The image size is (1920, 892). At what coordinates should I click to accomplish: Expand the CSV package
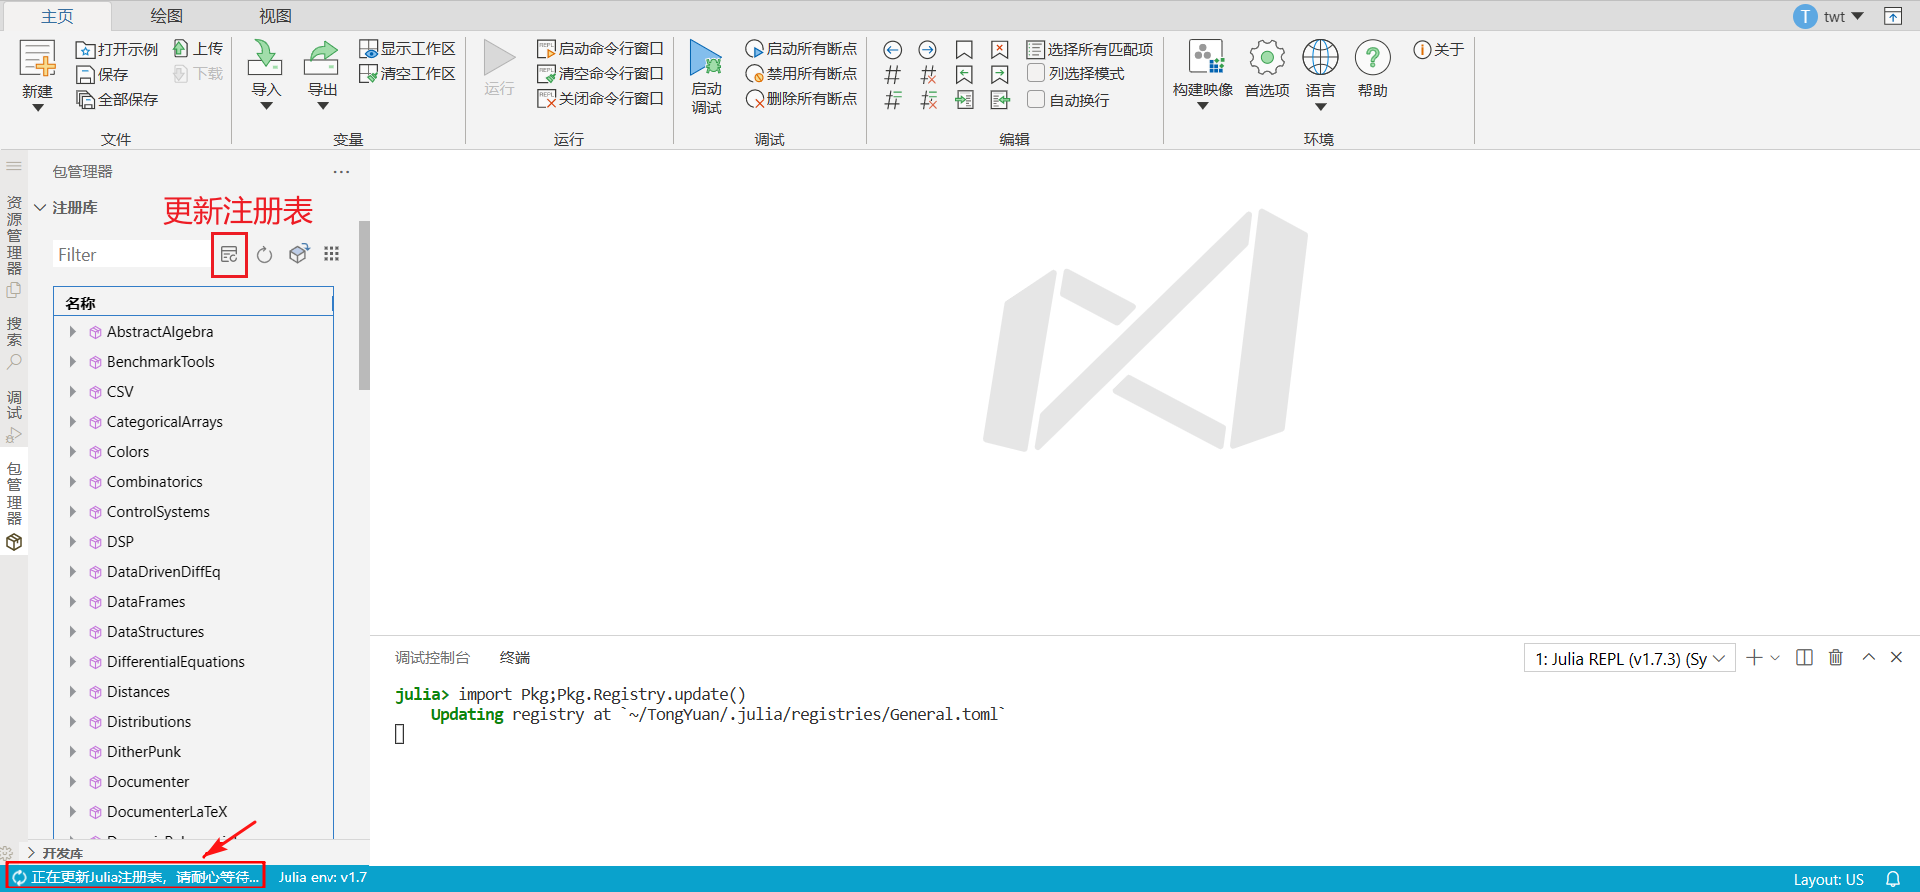click(x=72, y=392)
